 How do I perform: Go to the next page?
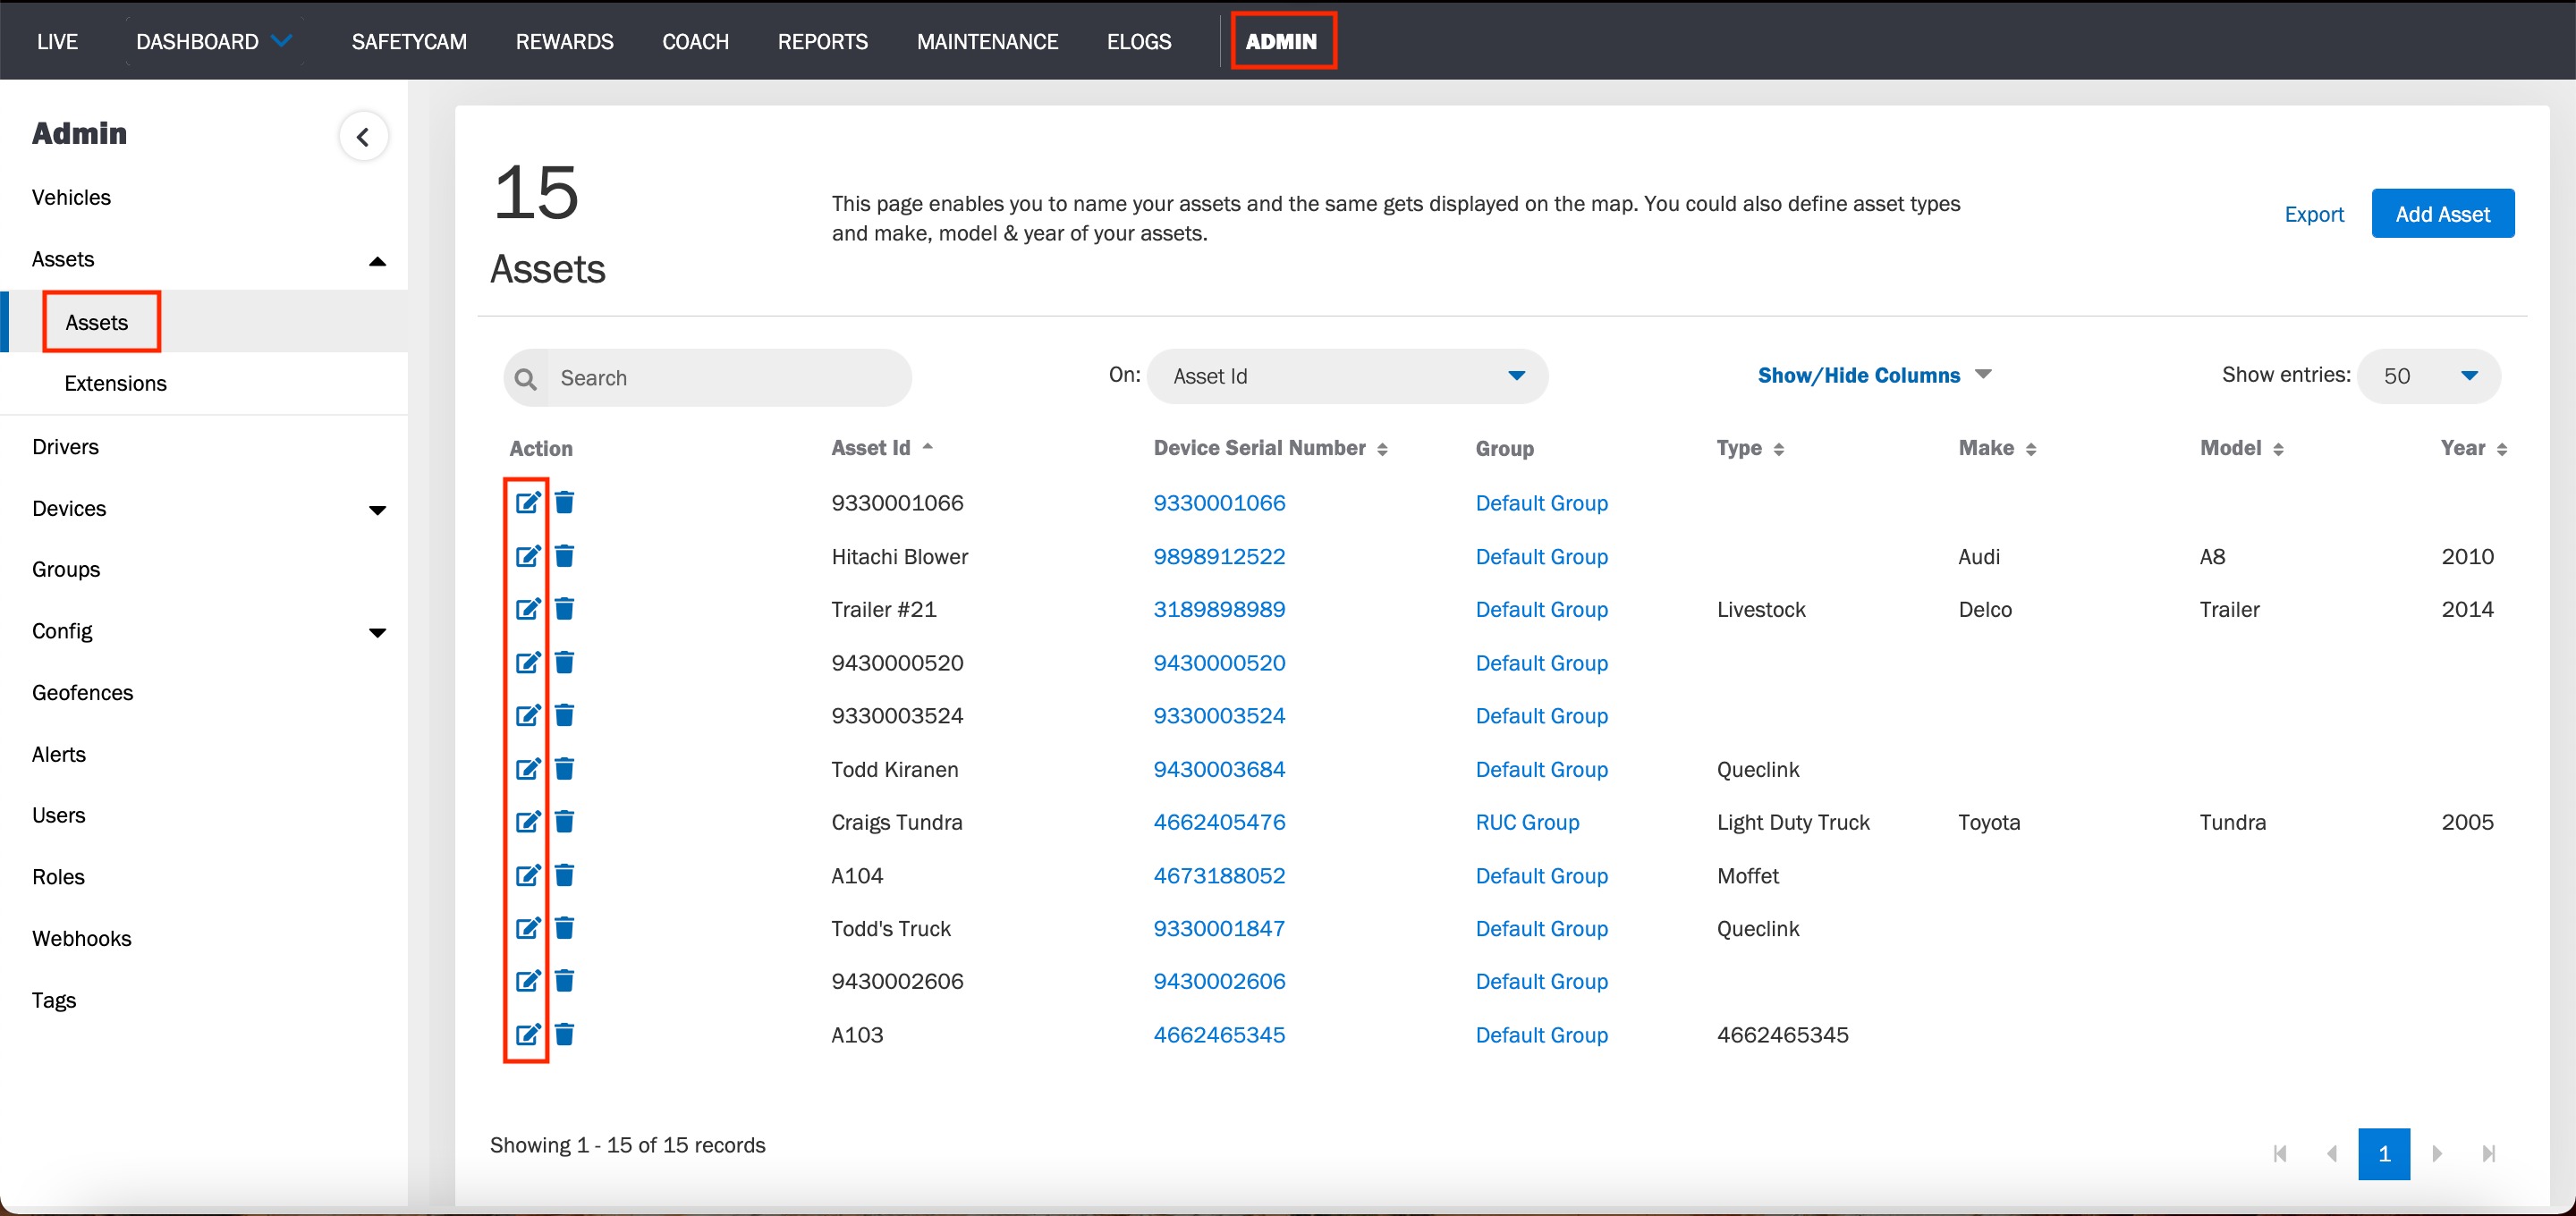[2437, 1153]
